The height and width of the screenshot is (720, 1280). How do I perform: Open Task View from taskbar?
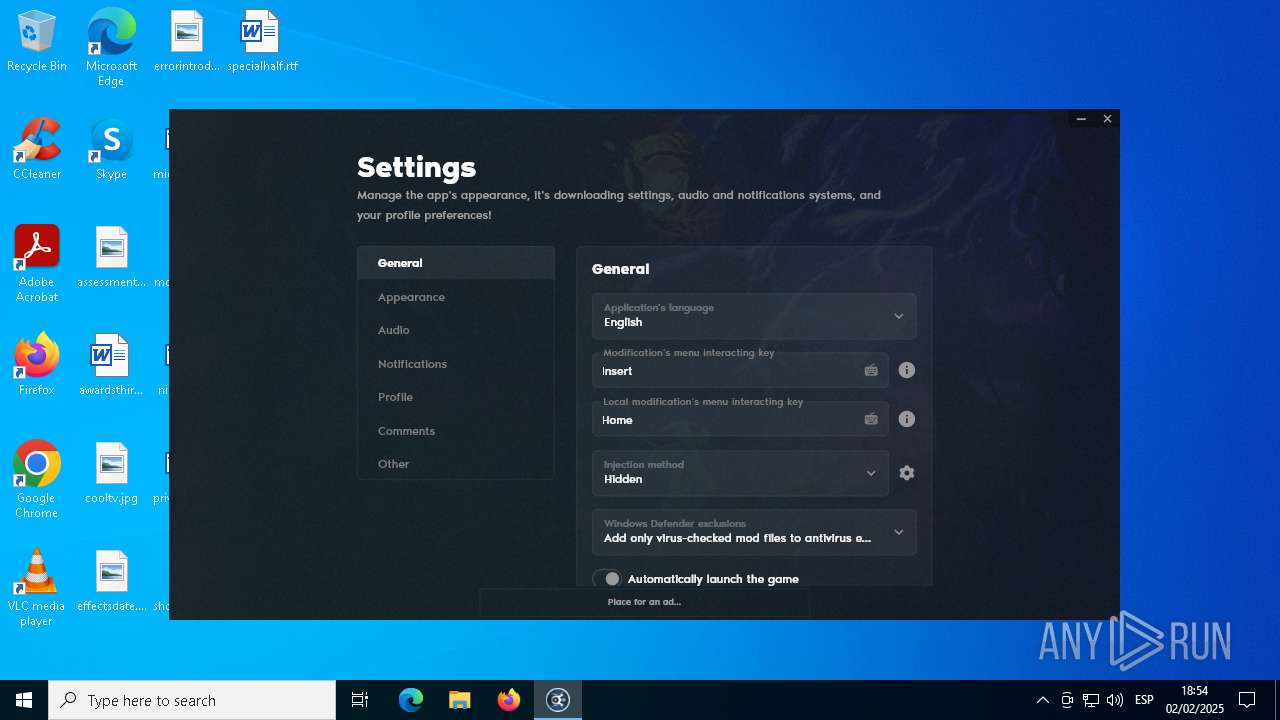point(360,700)
